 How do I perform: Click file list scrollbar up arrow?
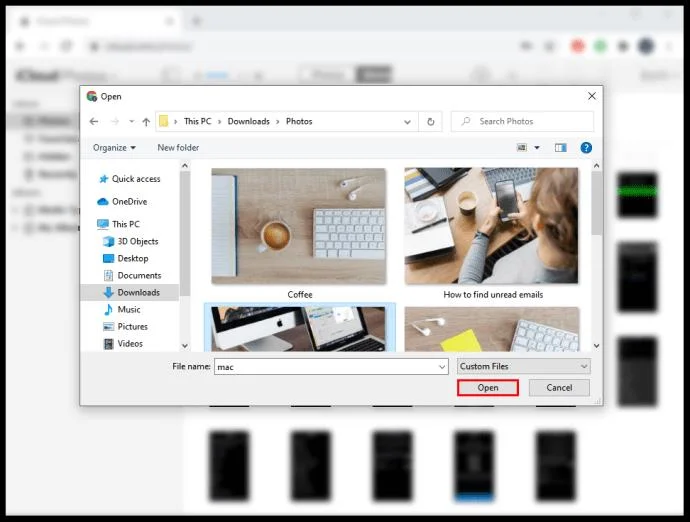point(596,166)
